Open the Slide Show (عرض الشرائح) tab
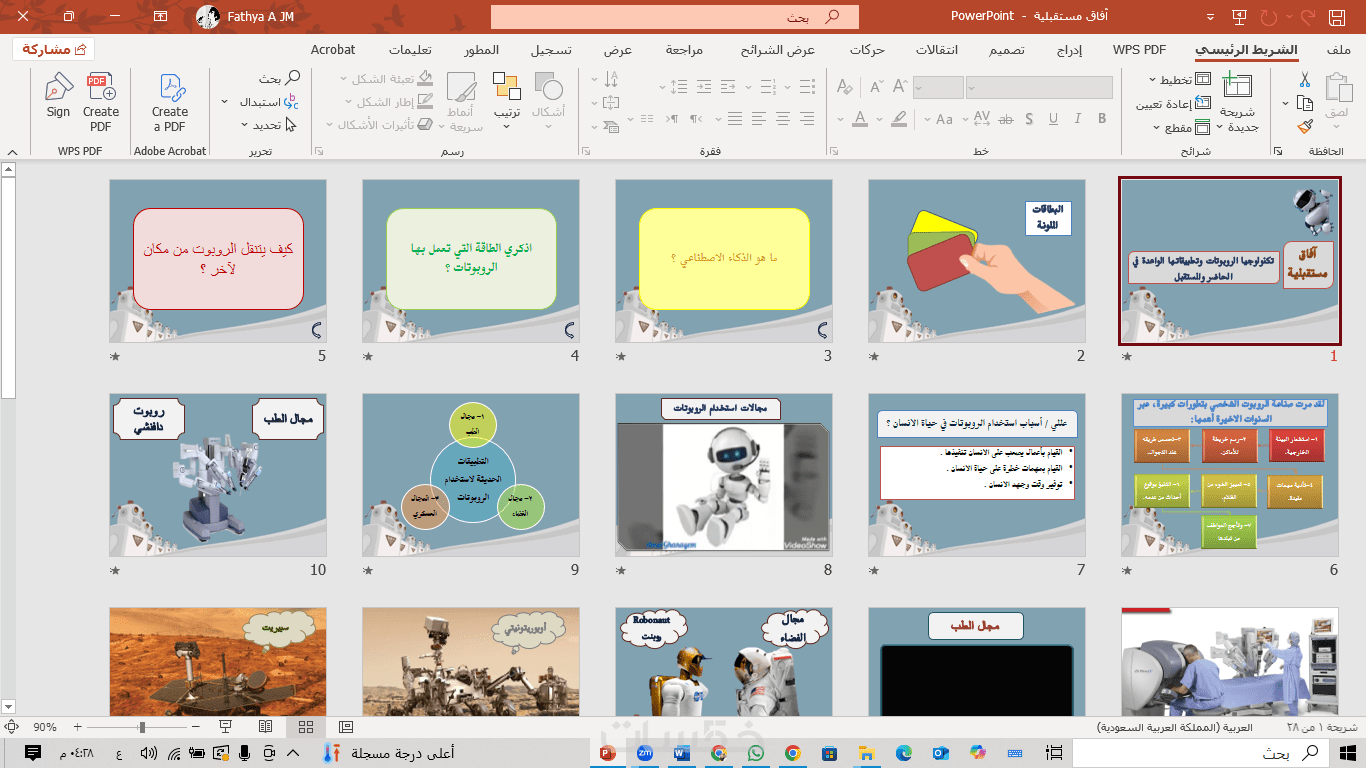1366x768 pixels. (x=778, y=50)
